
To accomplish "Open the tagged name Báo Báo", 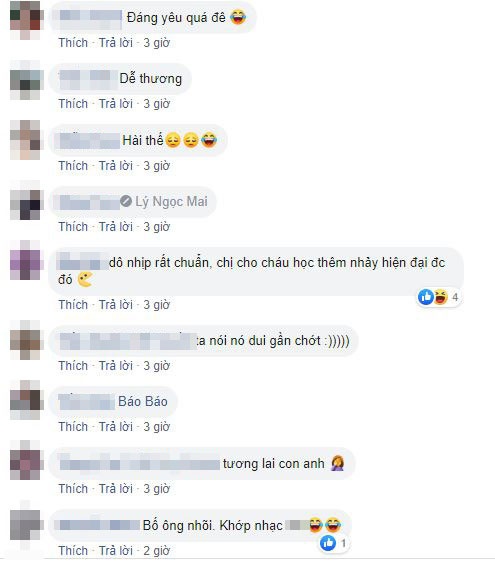I will click(x=143, y=401).
